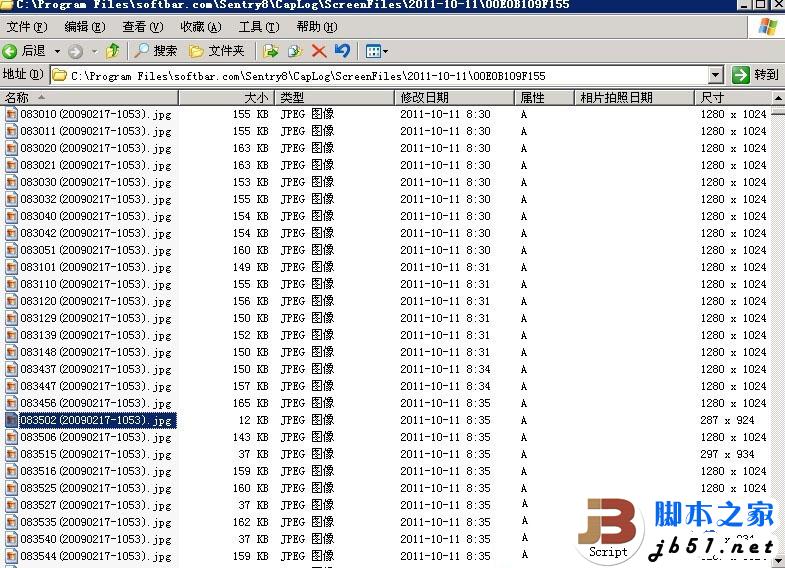Open the 文件(F) menu
Image resolution: width=785 pixels, height=568 pixels.
click(x=27, y=27)
